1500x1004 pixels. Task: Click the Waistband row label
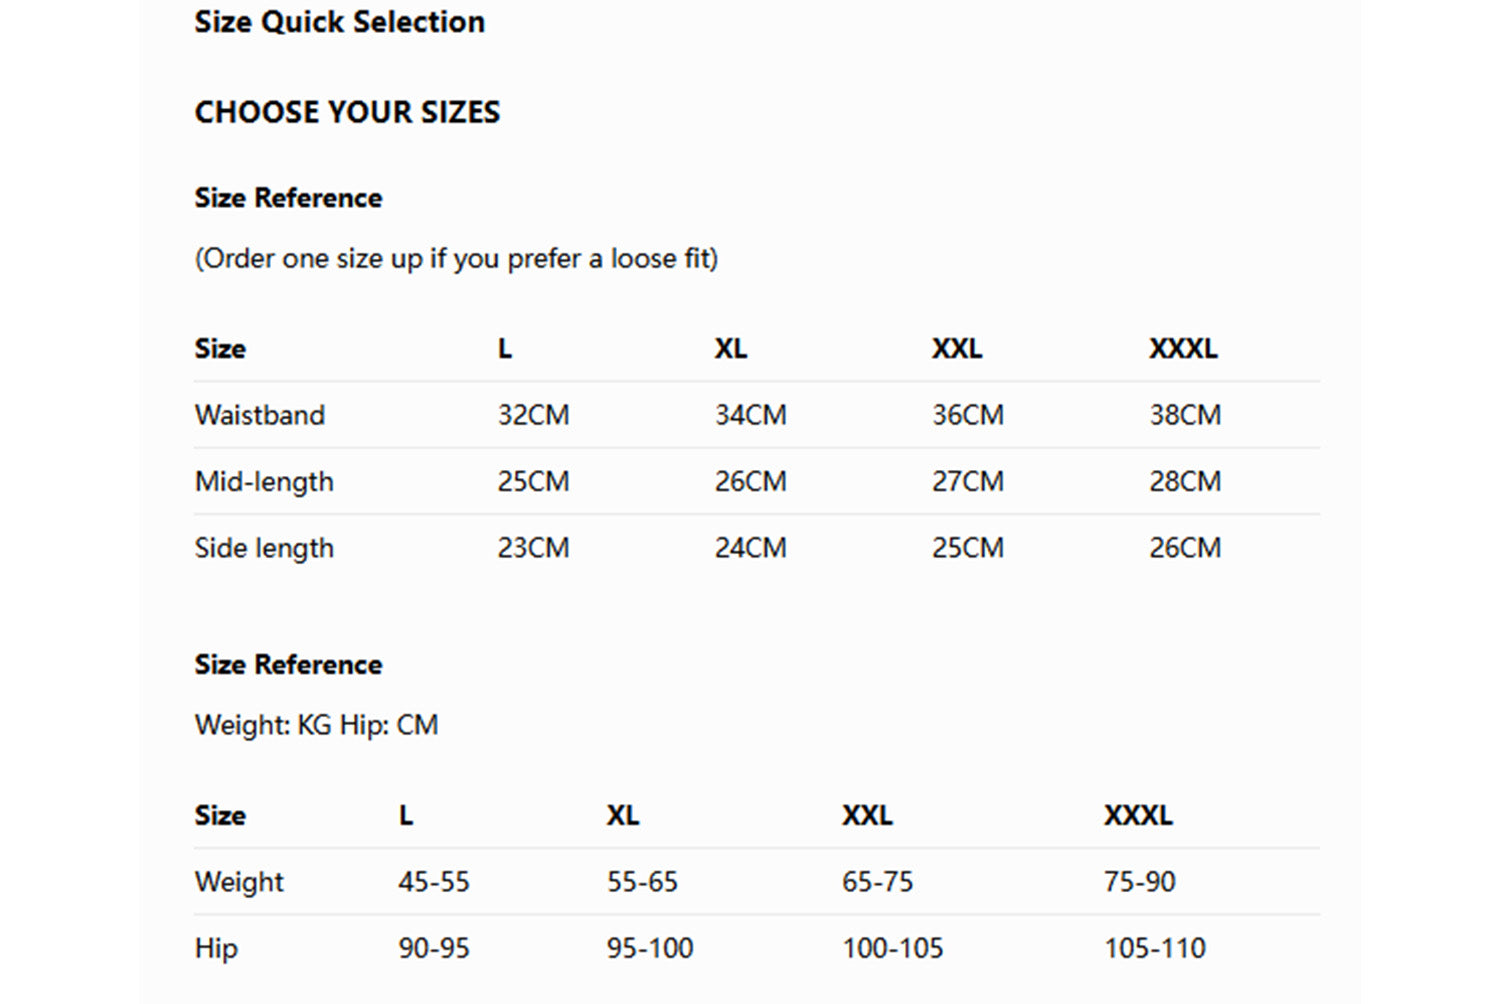(x=260, y=415)
